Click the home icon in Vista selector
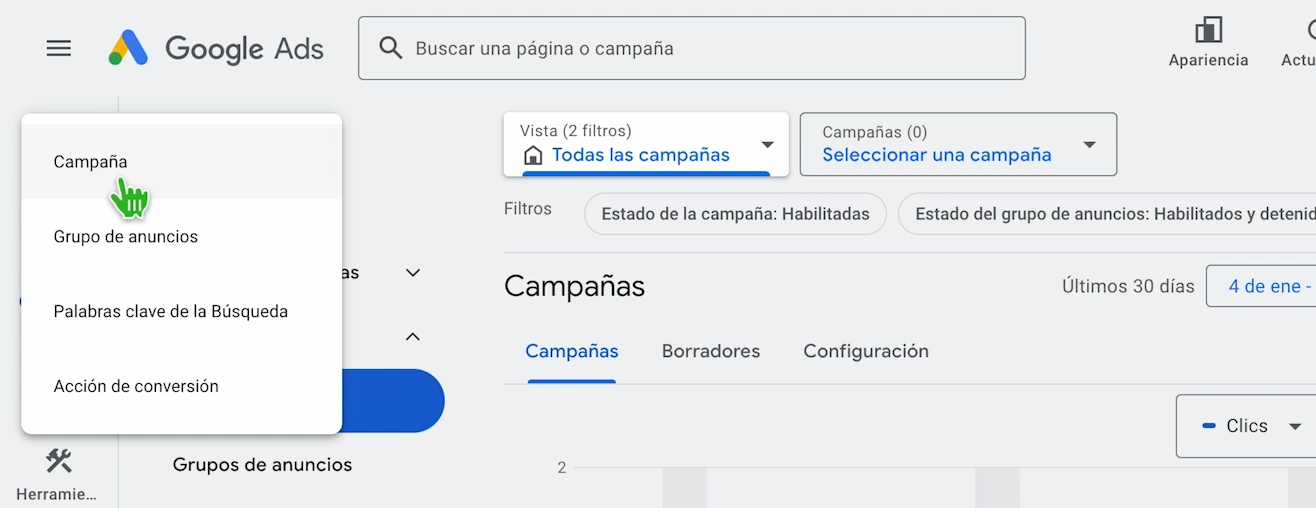This screenshot has width=1316, height=508. coord(533,155)
